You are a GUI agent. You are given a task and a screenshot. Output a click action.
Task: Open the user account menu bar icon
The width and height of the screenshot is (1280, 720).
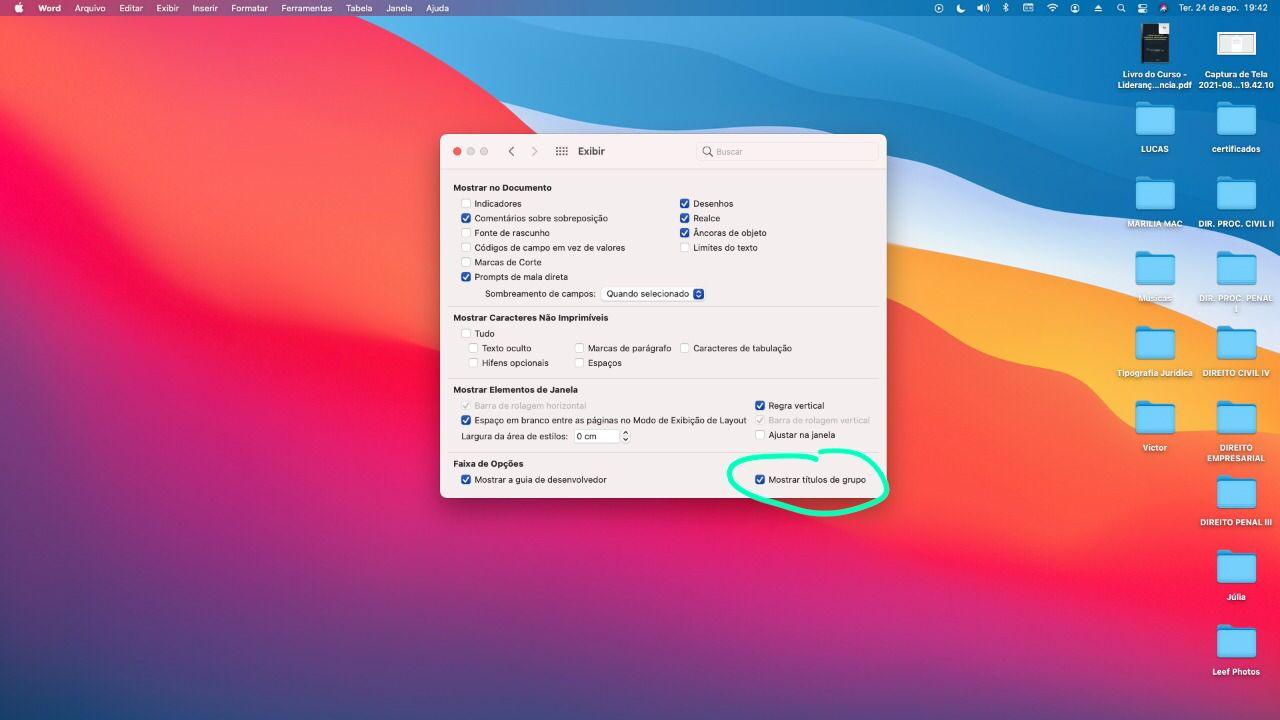tap(1075, 8)
